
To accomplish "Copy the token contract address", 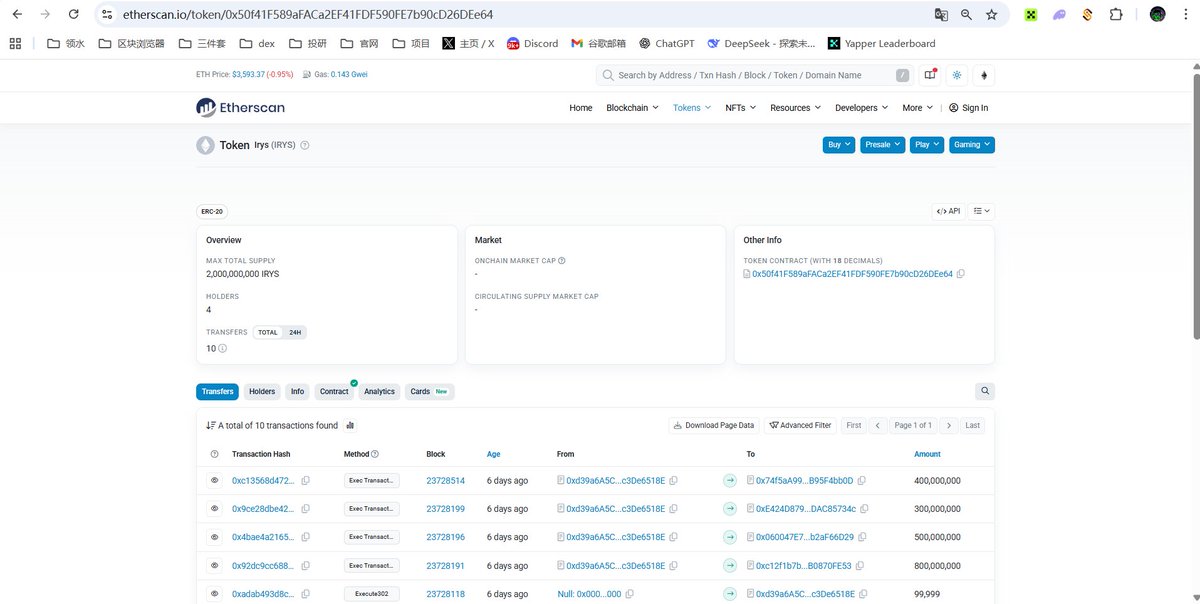I will (961, 274).
